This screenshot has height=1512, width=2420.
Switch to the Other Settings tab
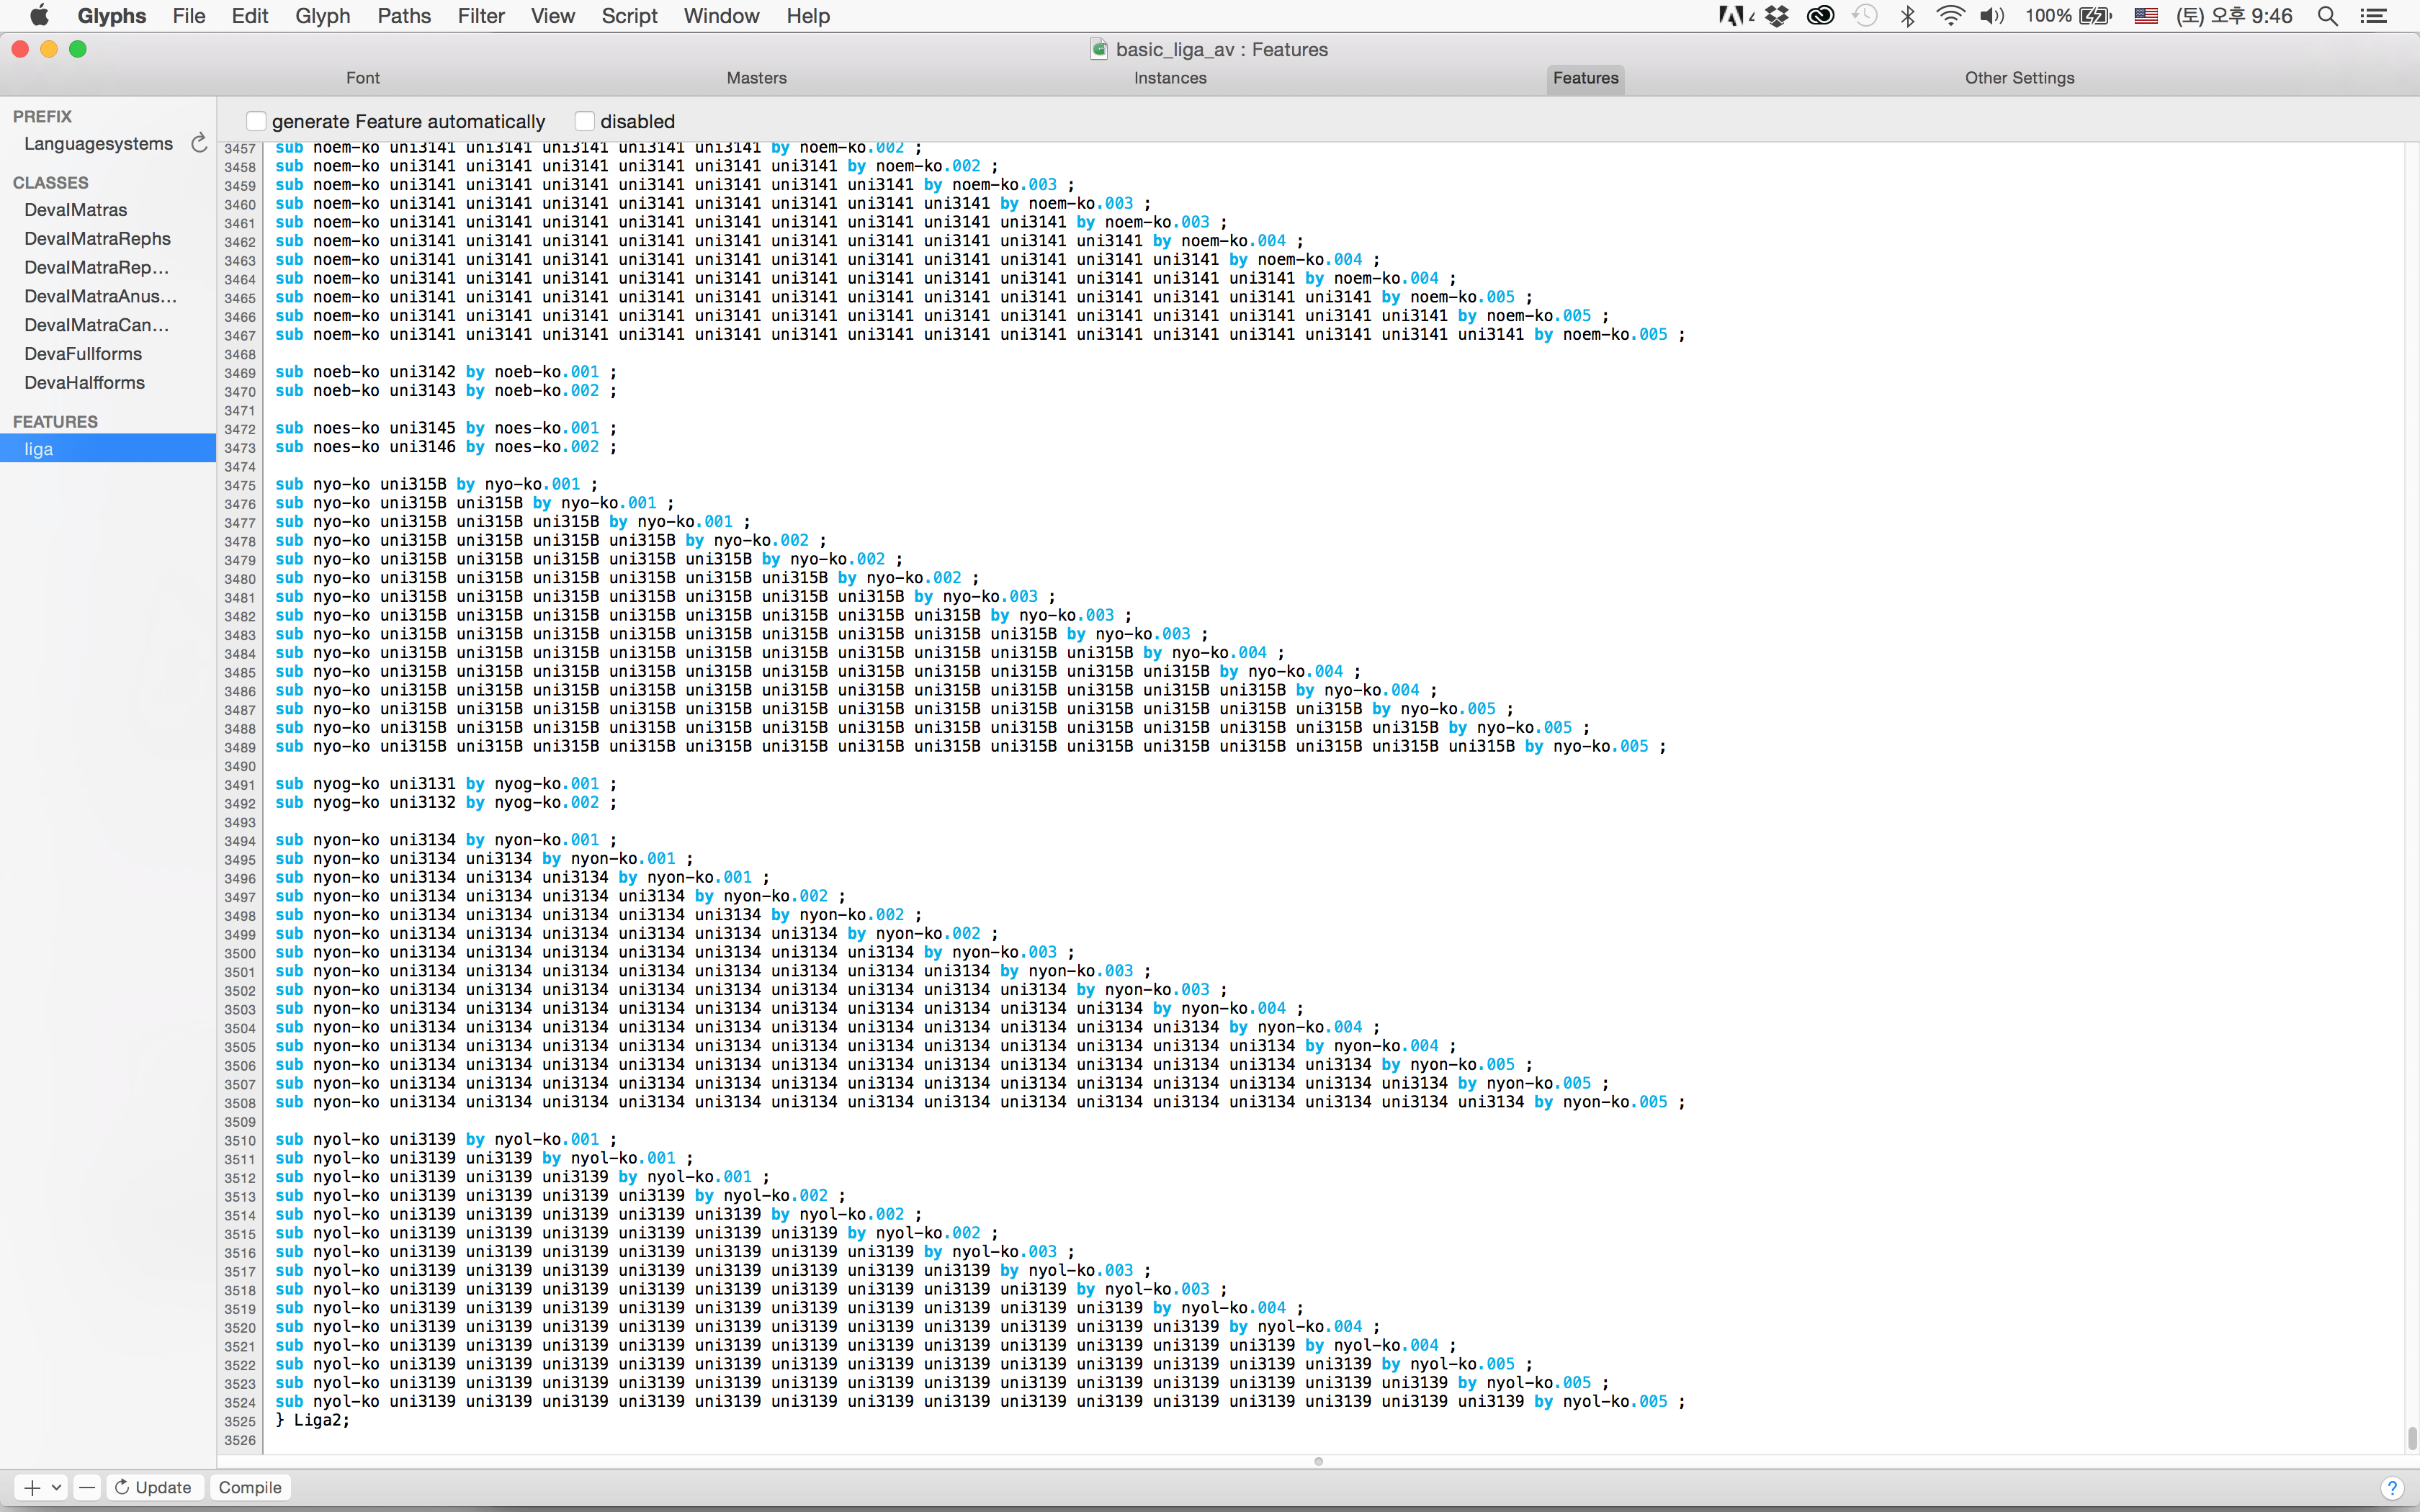(2019, 78)
